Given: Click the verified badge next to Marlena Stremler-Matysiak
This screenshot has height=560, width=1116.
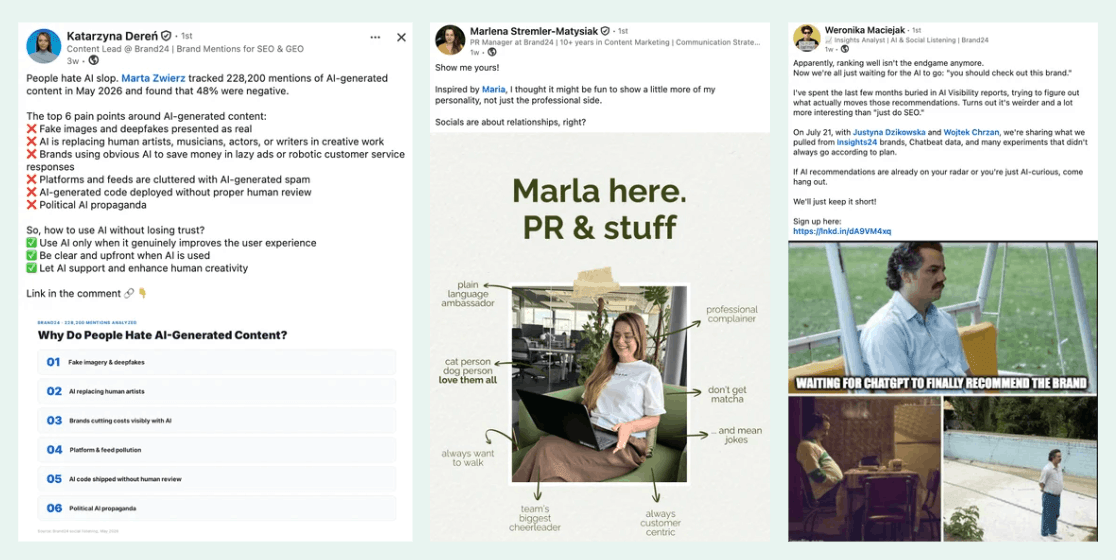Looking at the screenshot, I should click(605, 31).
